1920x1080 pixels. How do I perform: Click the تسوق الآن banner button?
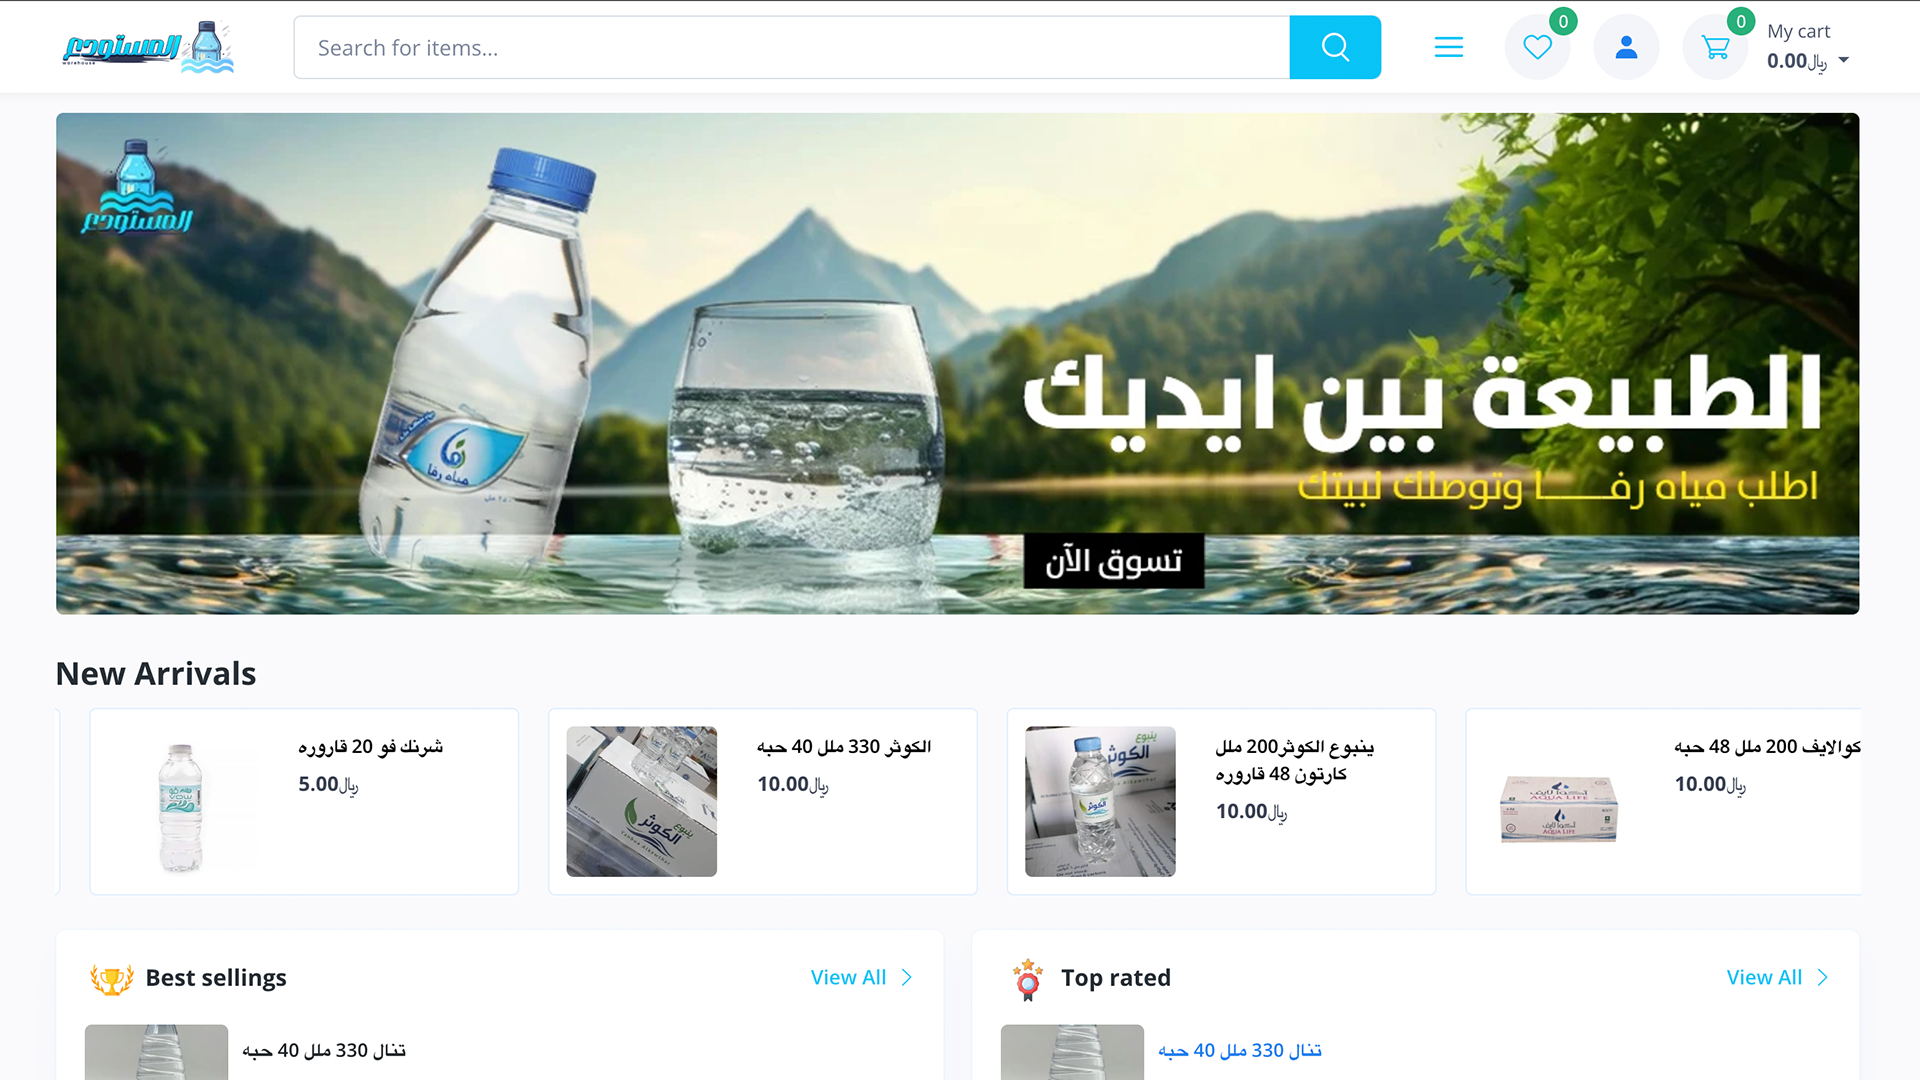1113,561
